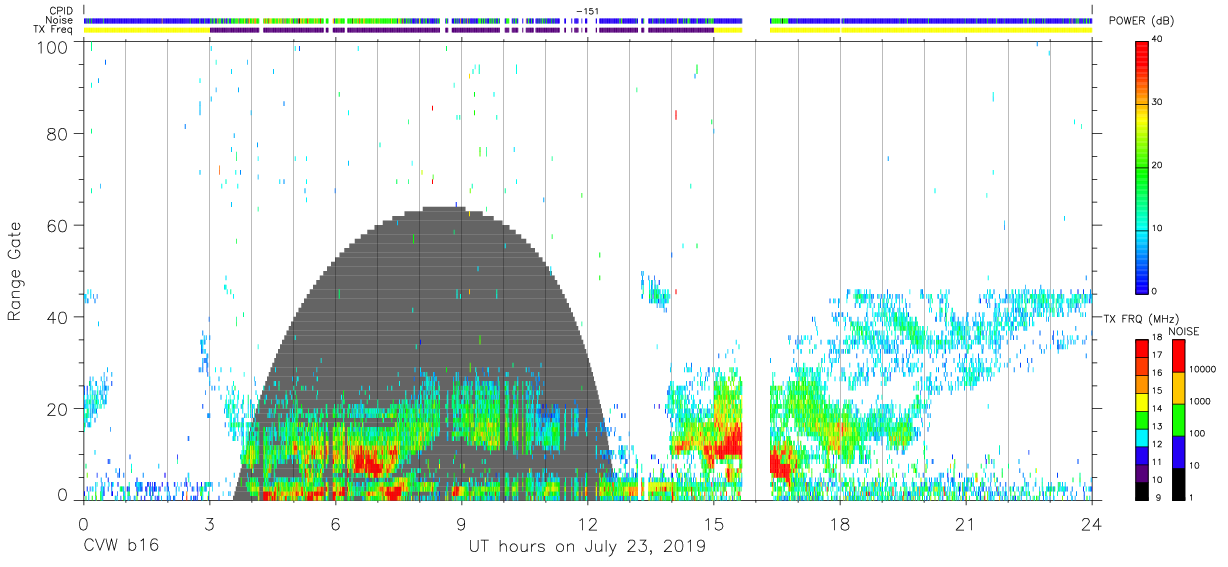Click the cyan 12-13 MHz frequency swatch
The height and width of the screenshot is (567, 1228).
(x=1141, y=437)
